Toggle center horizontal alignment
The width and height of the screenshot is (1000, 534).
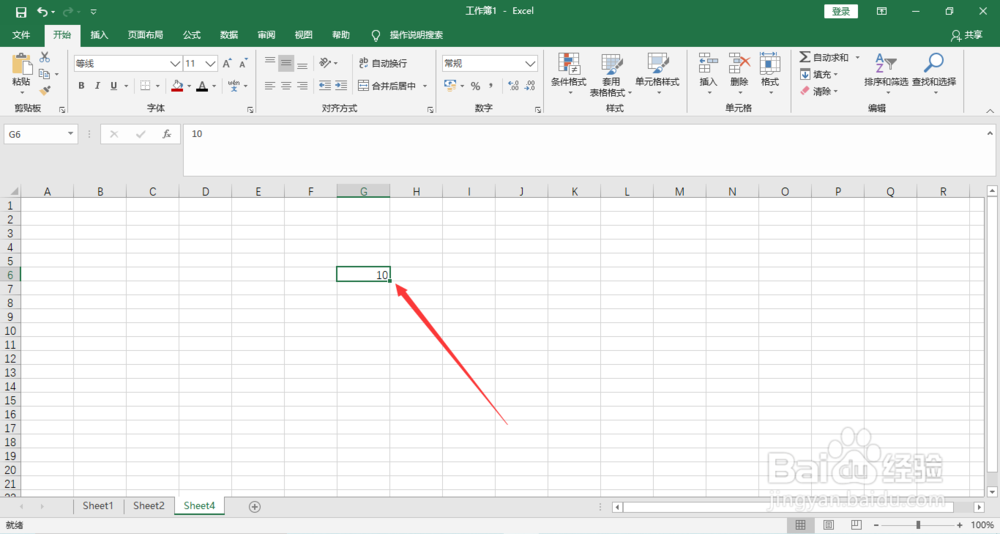(286, 85)
